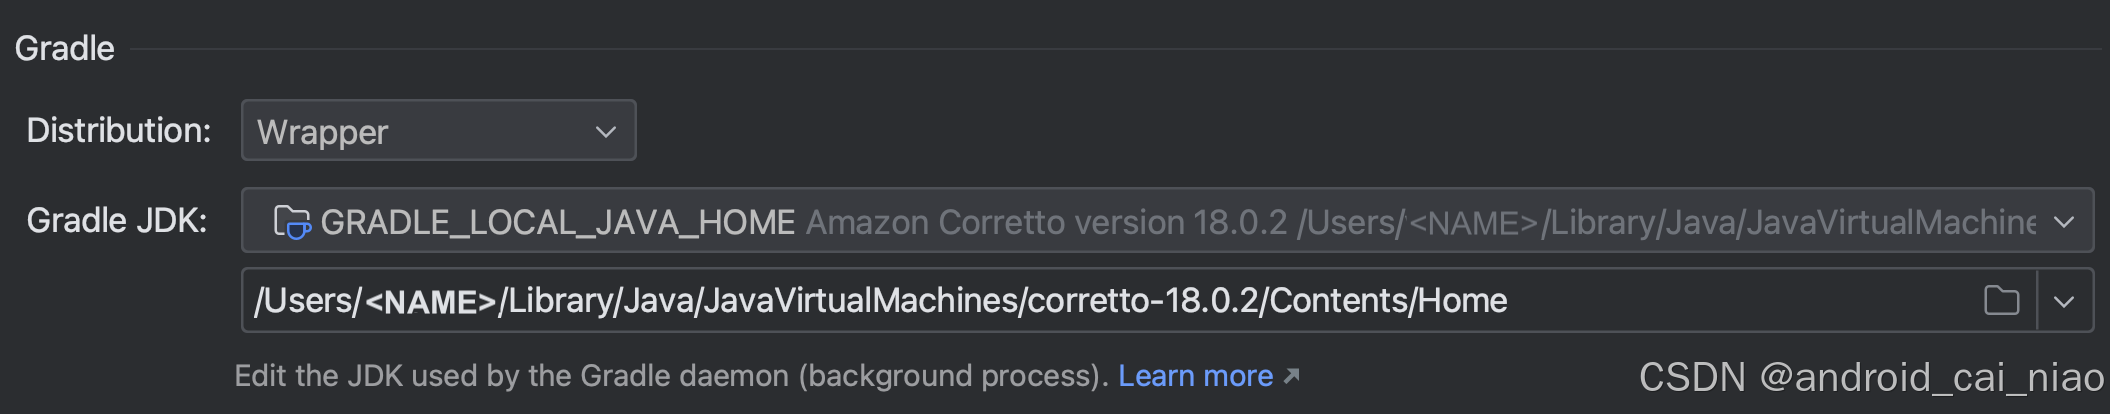Screen dimensions: 2110x414
Task: Click the CSDN @android_cai_niao watermark
Action: 1871,377
